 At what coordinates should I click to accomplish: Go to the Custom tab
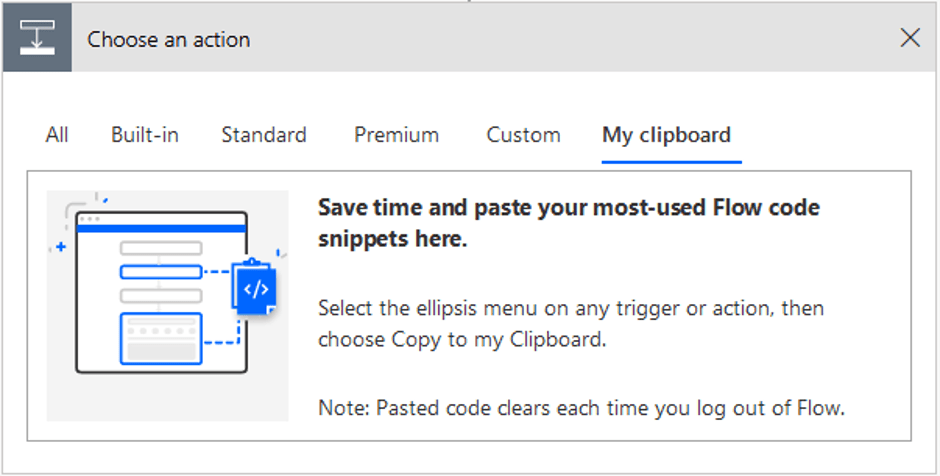click(523, 135)
